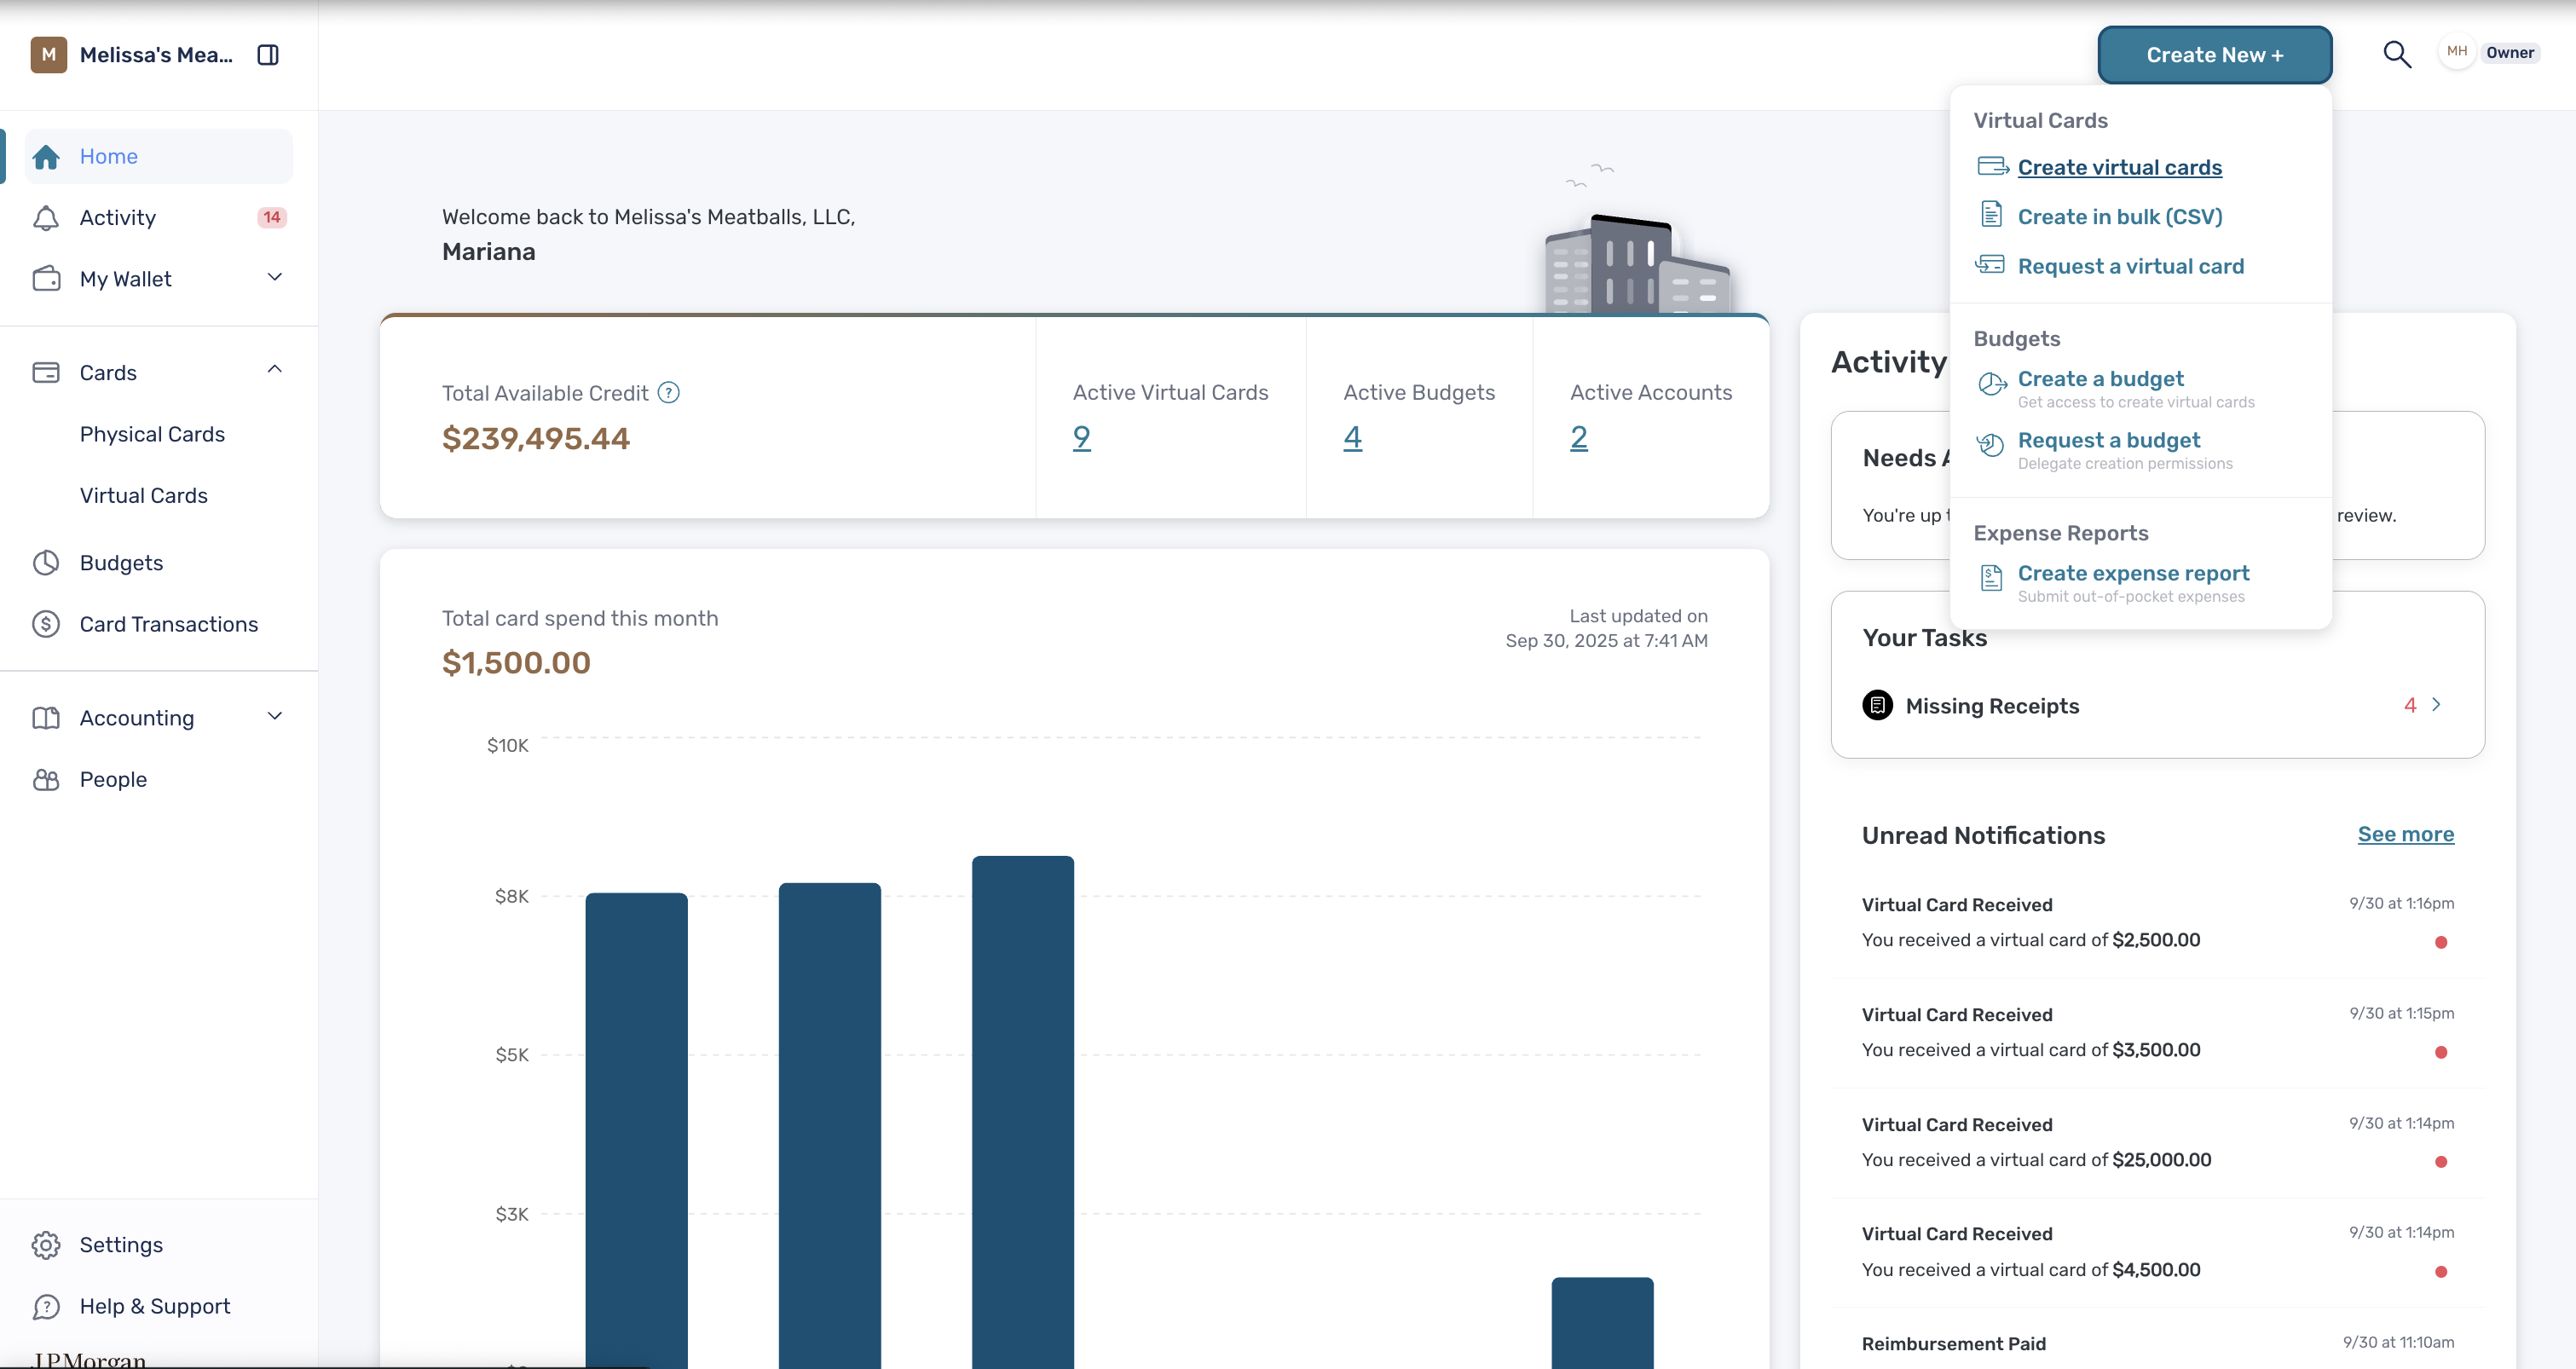Screen dimensions: 2576x1369
Task: Expand the Accounting chevron
Action: tap(275, 716)
